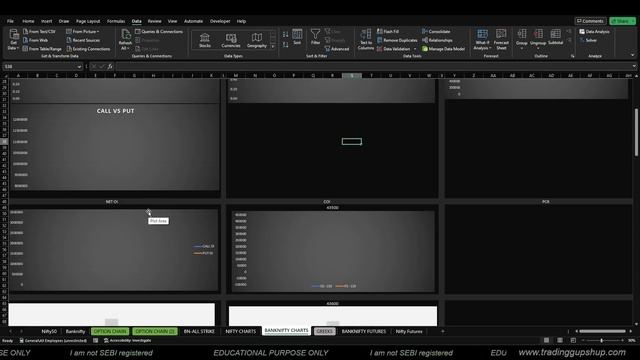The image size is (640, 360).
Task: Create a Forecast Sheet
Action: [x=501, y=40]
